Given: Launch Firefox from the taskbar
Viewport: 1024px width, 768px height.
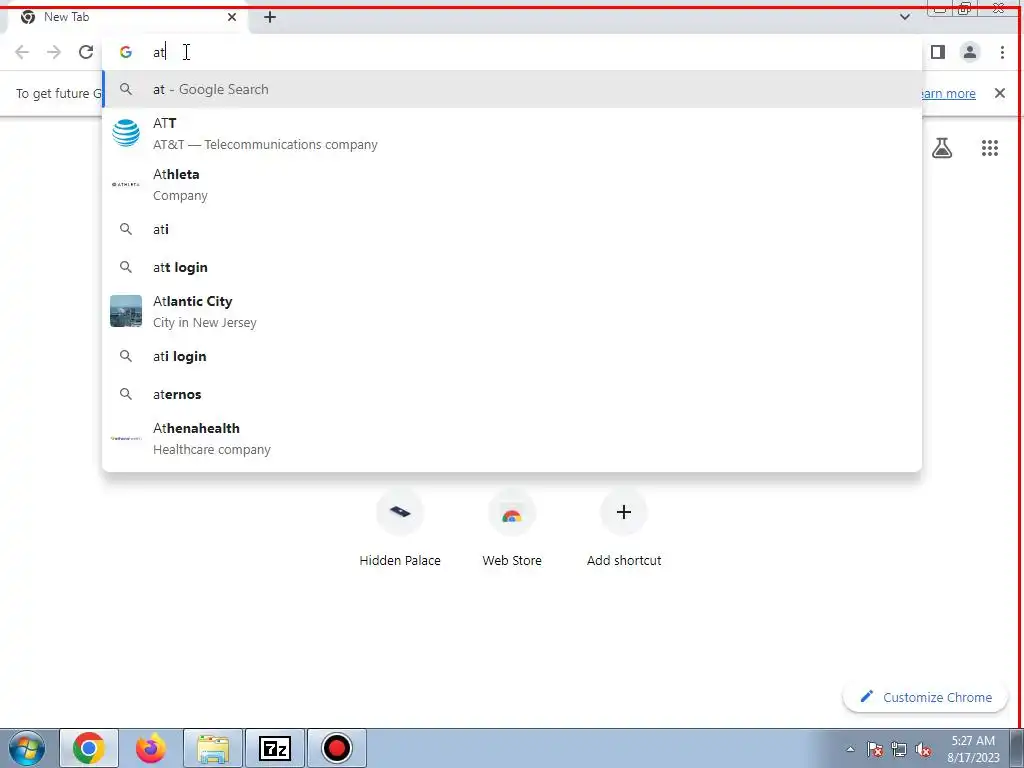Looking at the screenshot, I should (151, 748).
